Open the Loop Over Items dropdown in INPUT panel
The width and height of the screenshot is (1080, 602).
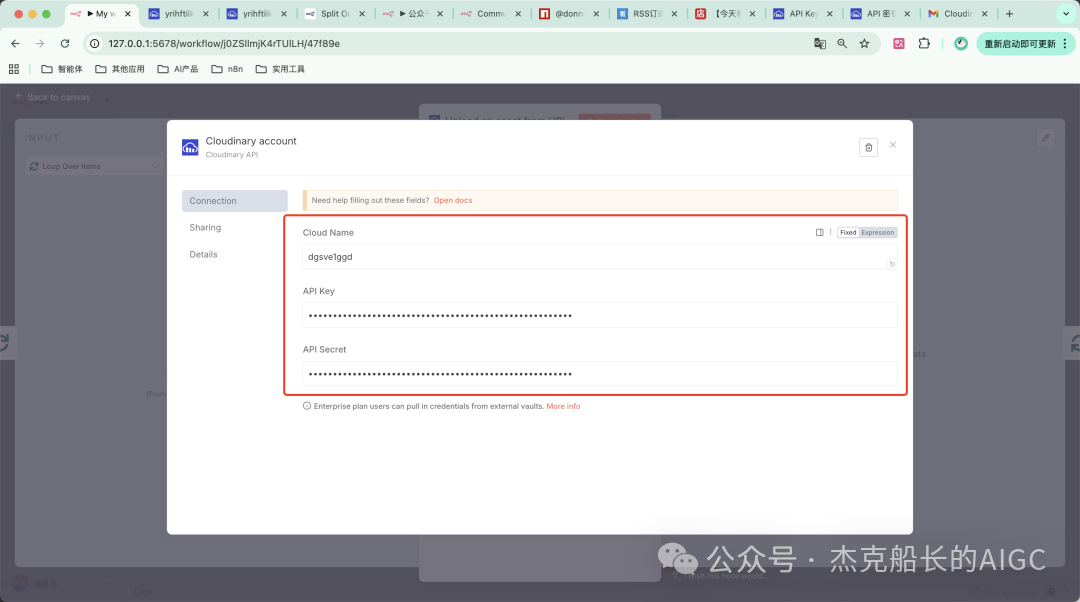94,167
